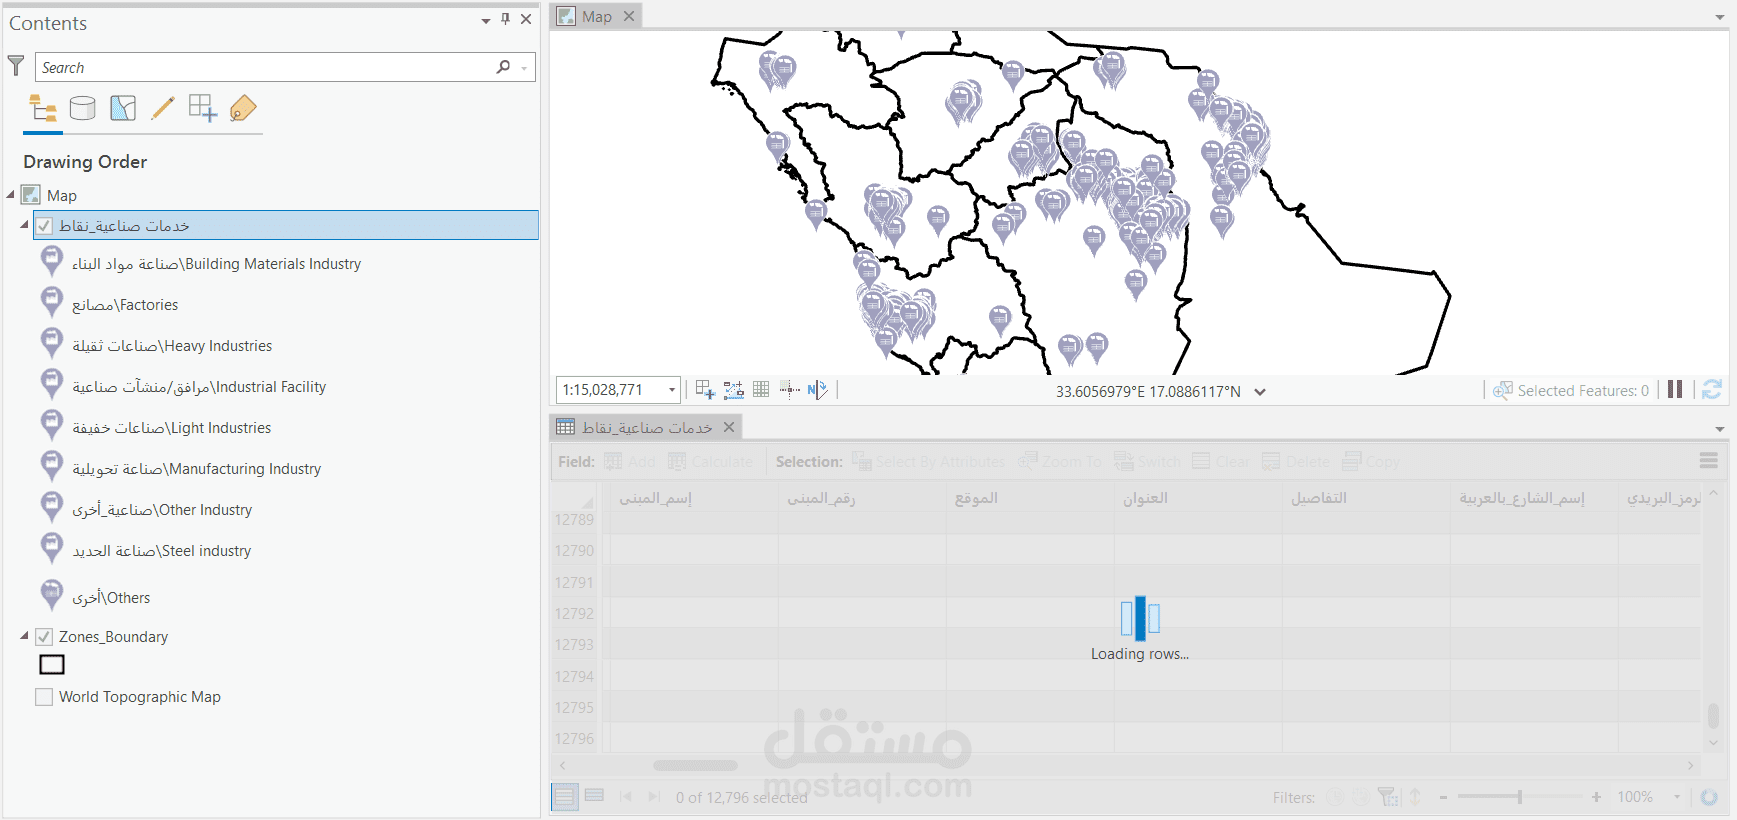Click Add field button
The image size is (1737, 820).
(630, 461)
